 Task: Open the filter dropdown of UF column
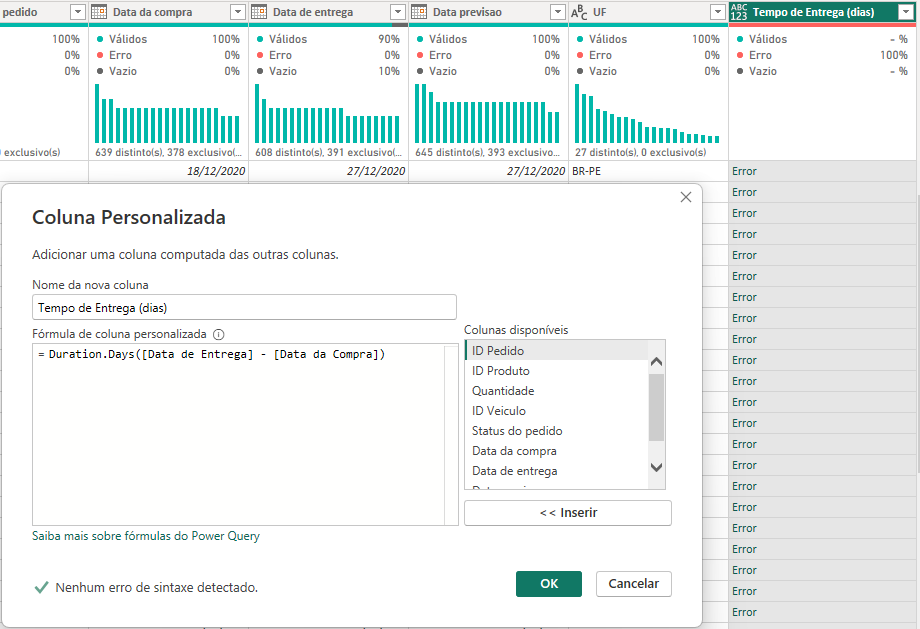point(718,12)
